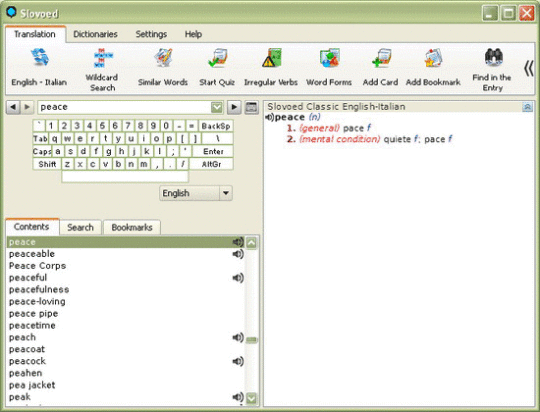Show Word Forms
Screen dimensions: 540x412
tap(329, 67)
